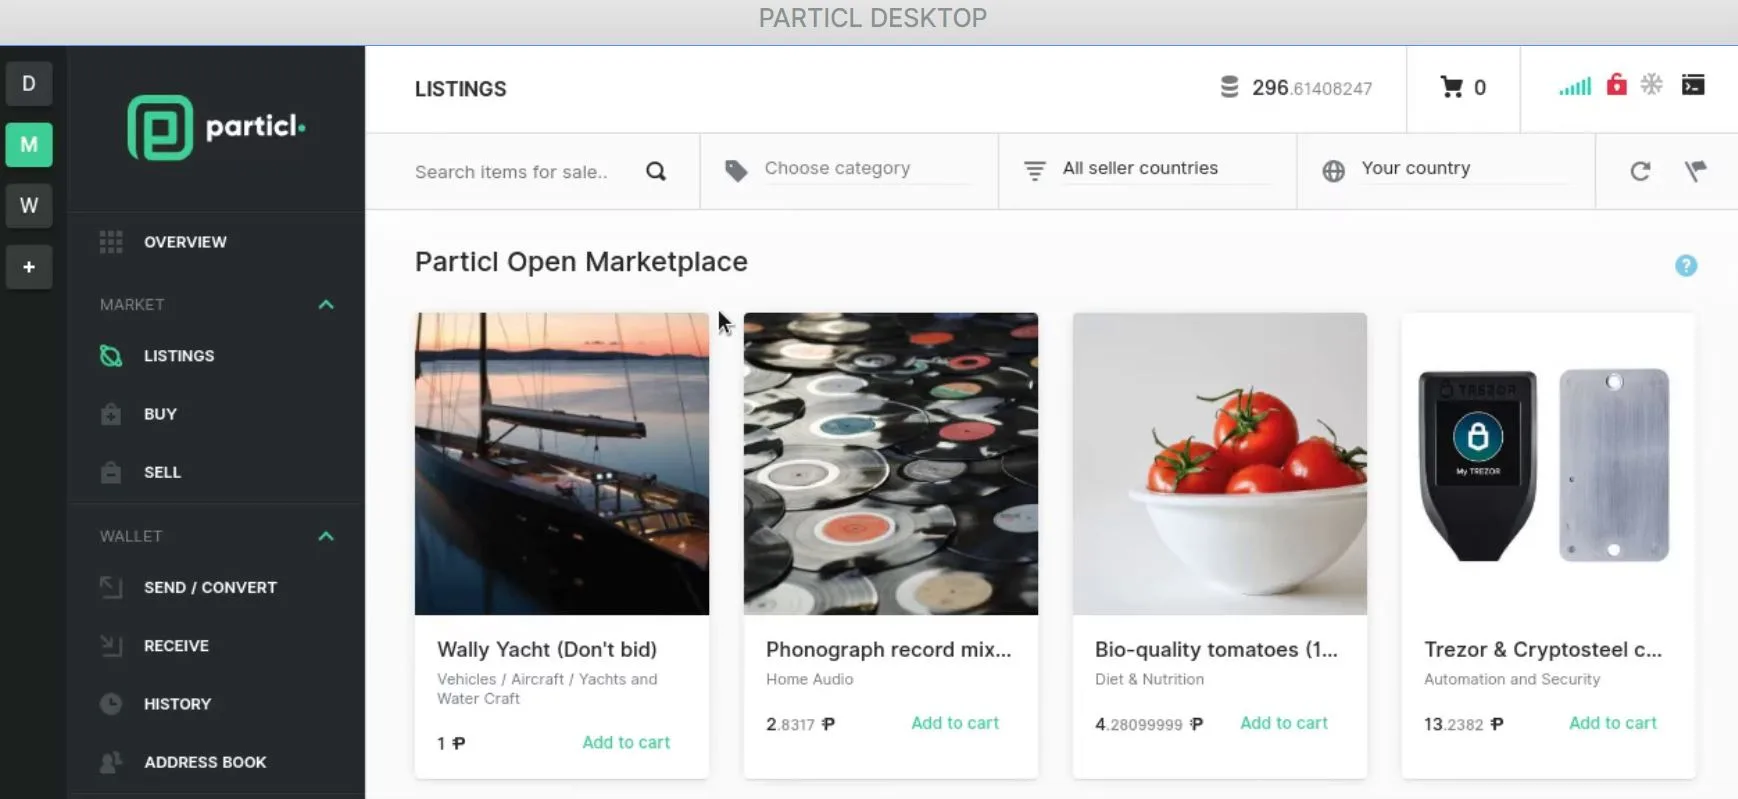
Task: Collapse the Market section chevron
Action: point(326,305)
